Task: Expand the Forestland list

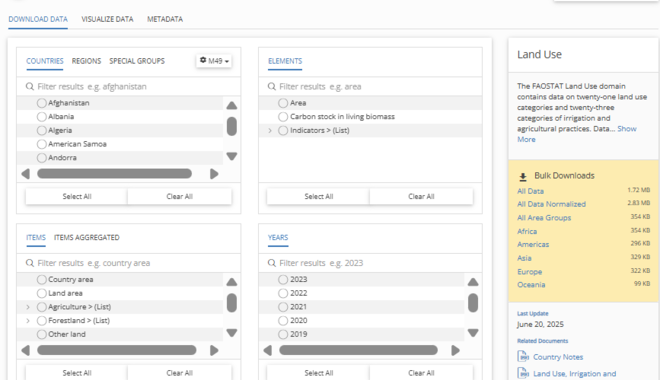Action: 28,321
